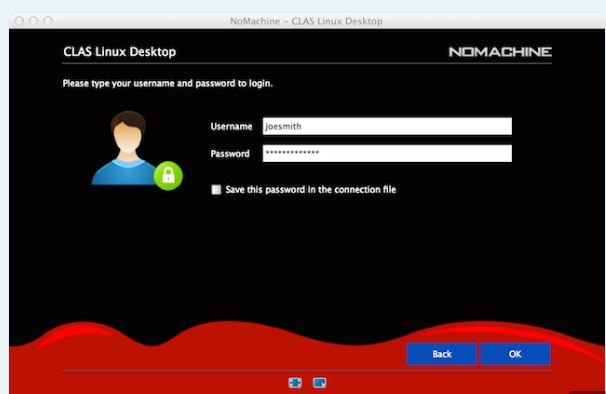This screenshot has height=394, width=606.
Task: Click into the Username field
Action: tap(387, 126)
